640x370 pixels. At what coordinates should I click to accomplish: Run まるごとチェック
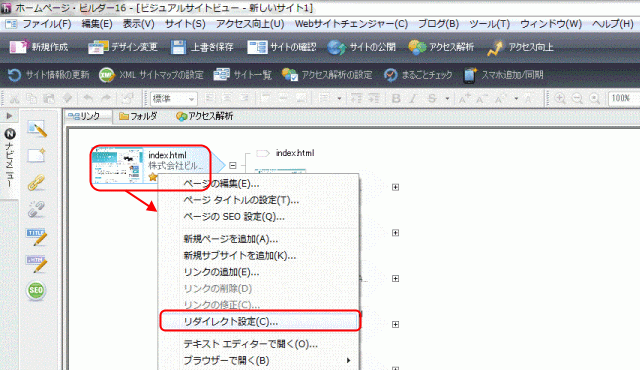(x=418, y=75)
